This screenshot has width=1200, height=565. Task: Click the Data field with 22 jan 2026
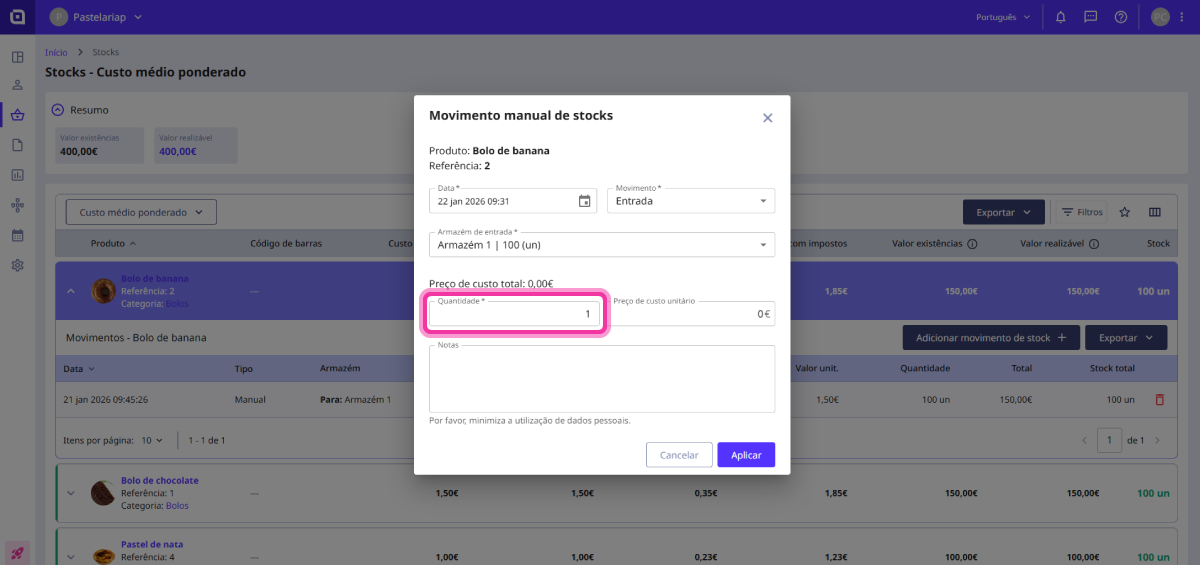[x=513, y=201]
